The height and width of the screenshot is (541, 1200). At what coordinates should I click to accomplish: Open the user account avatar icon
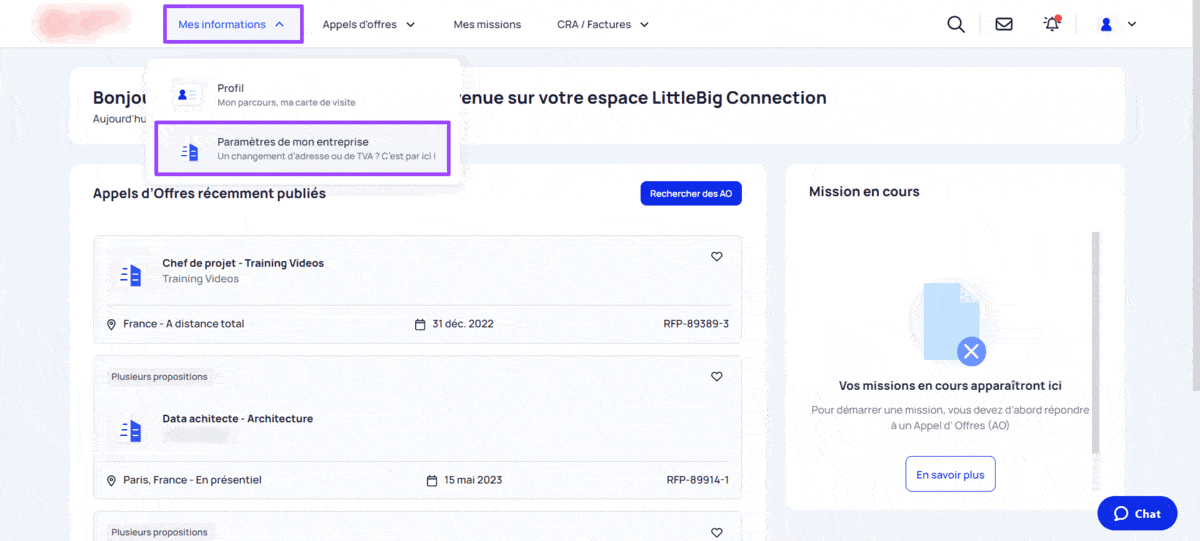coord(1106,24)
